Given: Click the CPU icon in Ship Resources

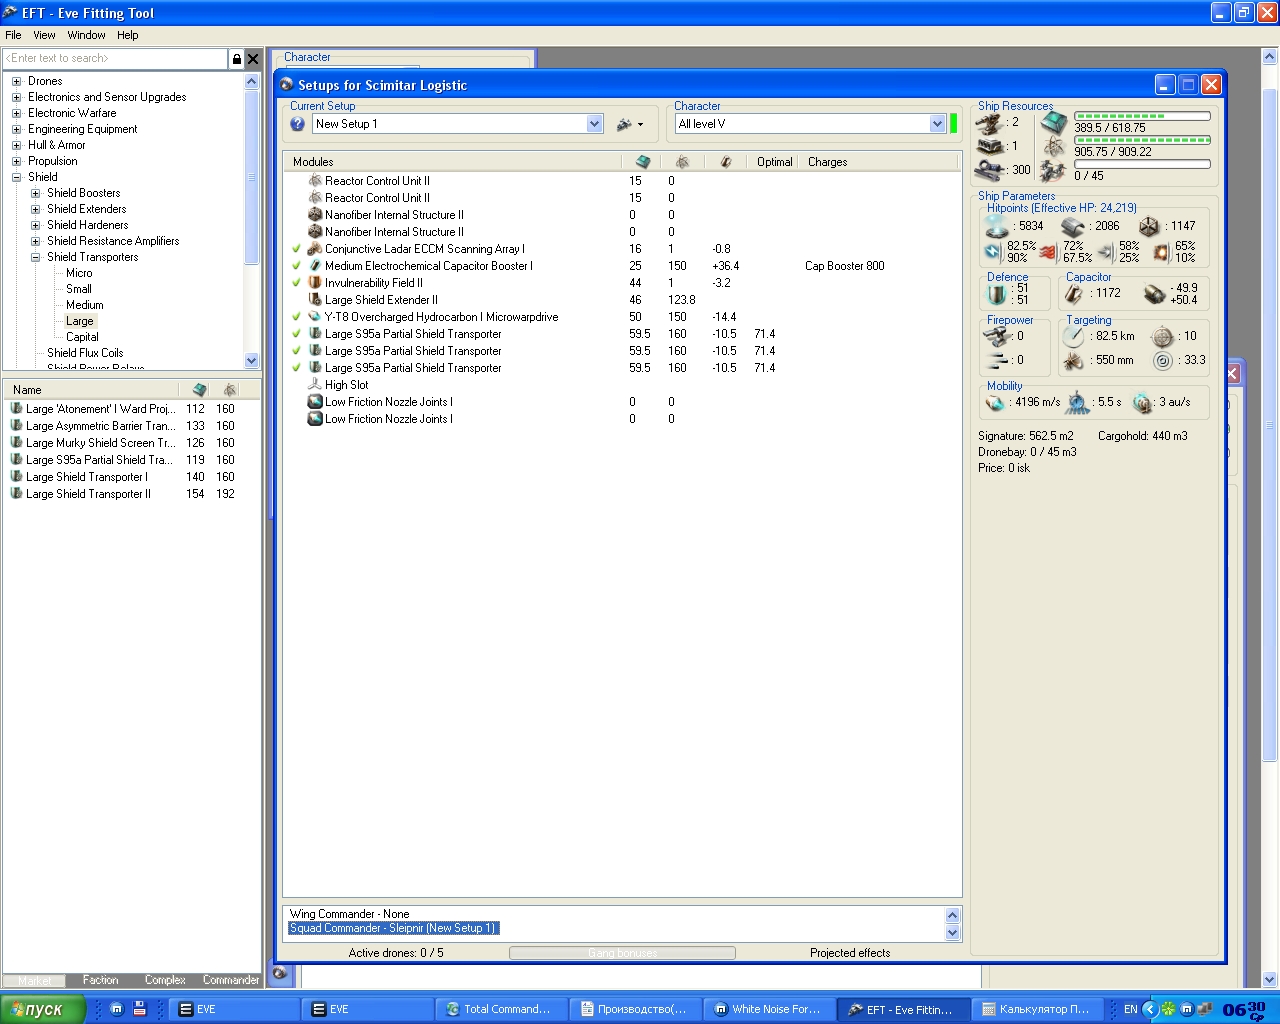Looking at the screenshot, I should point(1053,123).
